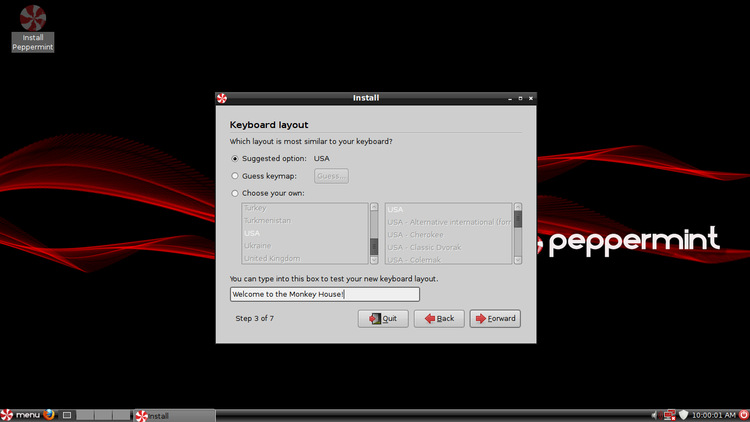Minimize the Install window
The height and width of the screenshot is (422, 750).
point(510,99)
